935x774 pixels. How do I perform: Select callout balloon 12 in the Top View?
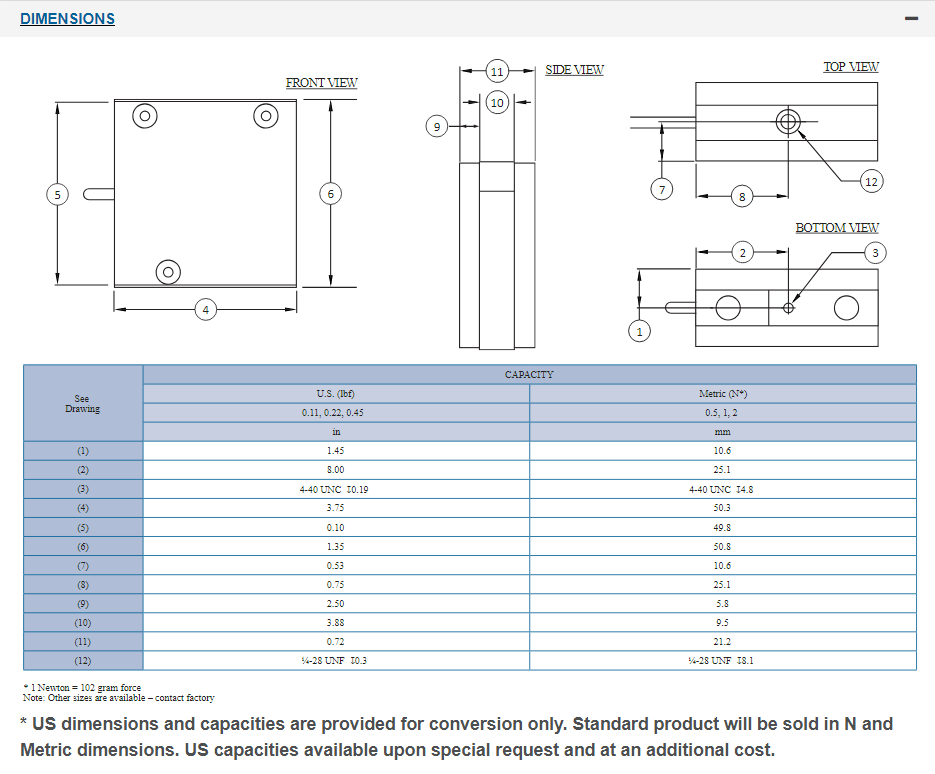[871, 182]
